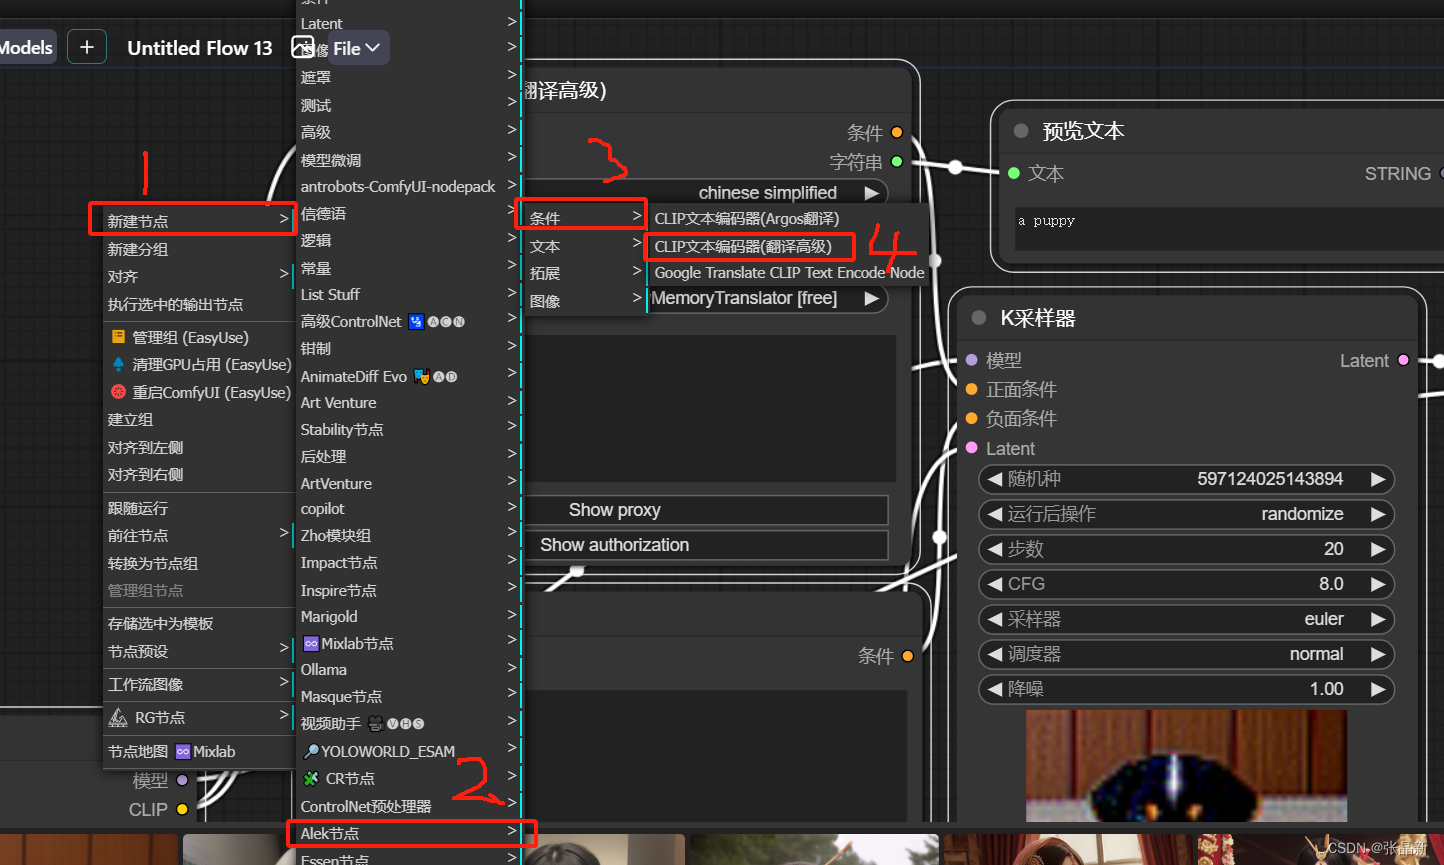Image resolution: width=1444 pixels, height=865 pixels.
Task: Open the 调度器 normal dropdown
Action: tap(1186, 654)
